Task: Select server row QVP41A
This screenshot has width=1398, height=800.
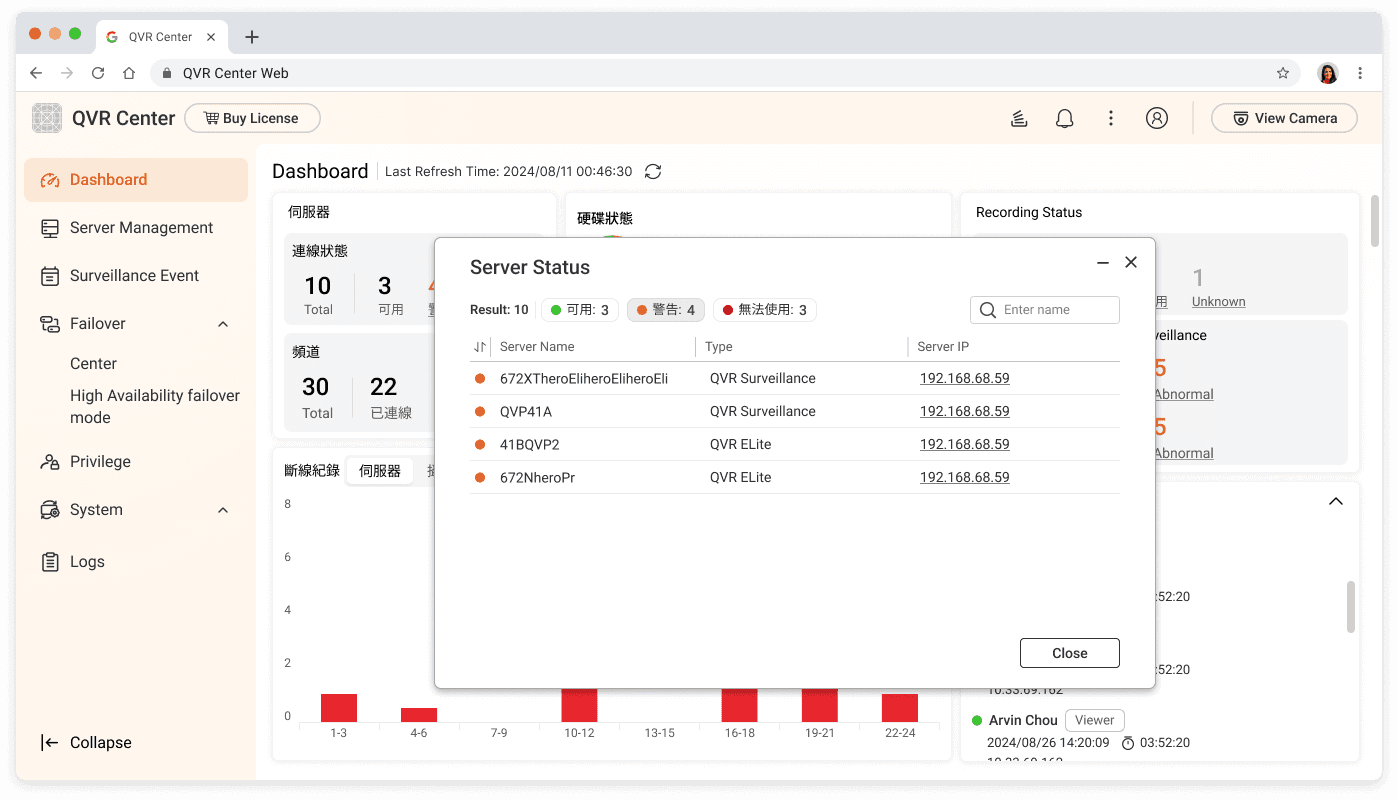Action: click(x=795, y=412)
